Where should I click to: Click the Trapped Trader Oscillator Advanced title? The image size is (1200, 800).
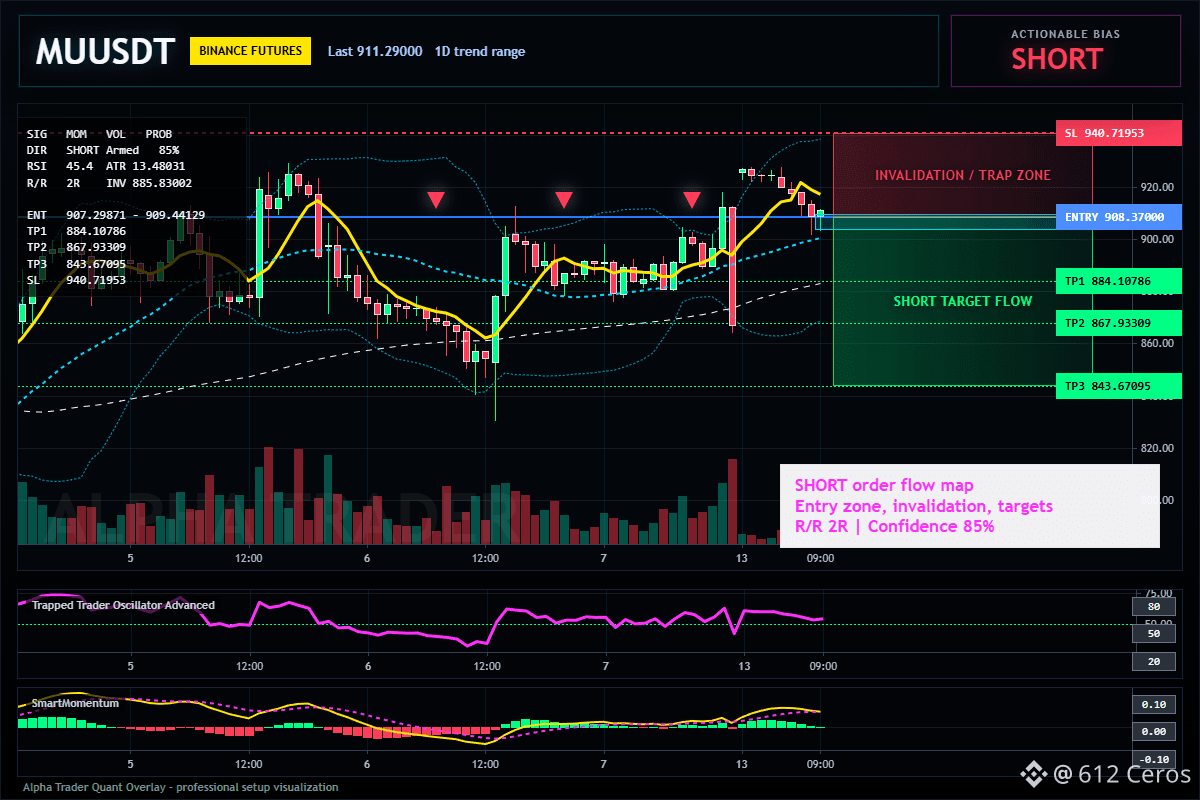coord(123,605)
